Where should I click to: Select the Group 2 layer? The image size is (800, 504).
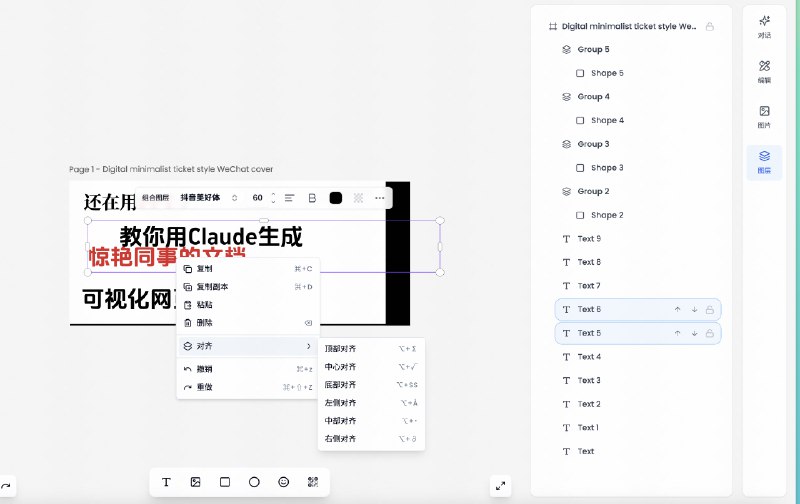coord(638,191)
